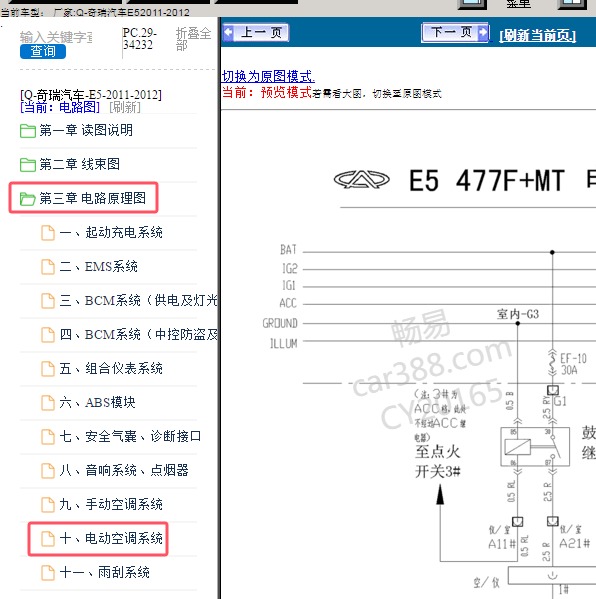596x599 pixels.
Task: Click page icon beside 五、组合仪表系统
Action: pos(48,369)
